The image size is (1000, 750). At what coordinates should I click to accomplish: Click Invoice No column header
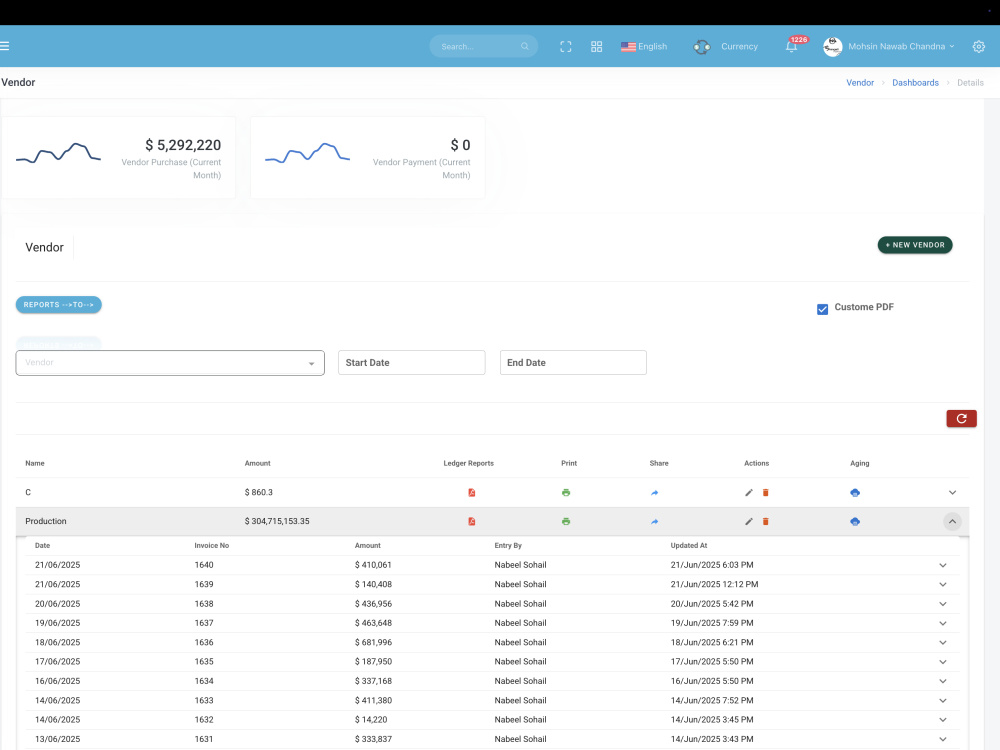pos(212,546)
